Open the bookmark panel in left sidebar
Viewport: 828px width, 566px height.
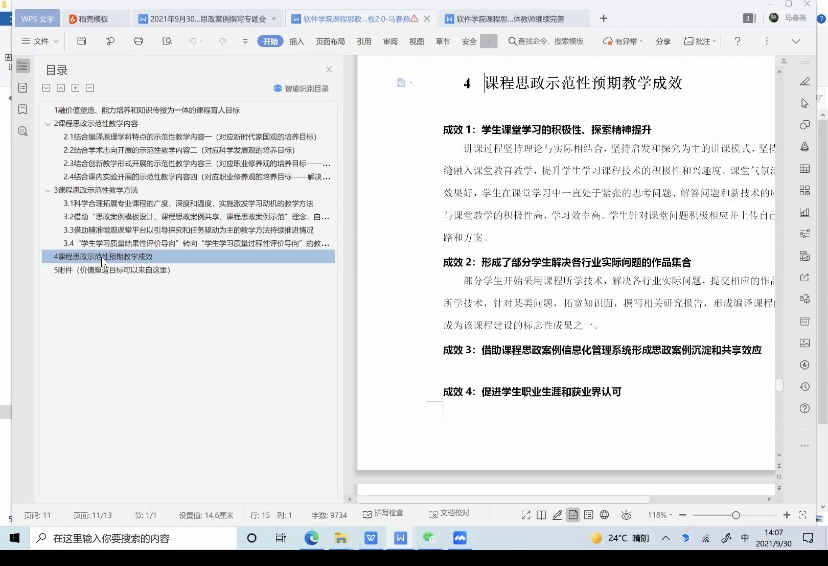[22, 109]
